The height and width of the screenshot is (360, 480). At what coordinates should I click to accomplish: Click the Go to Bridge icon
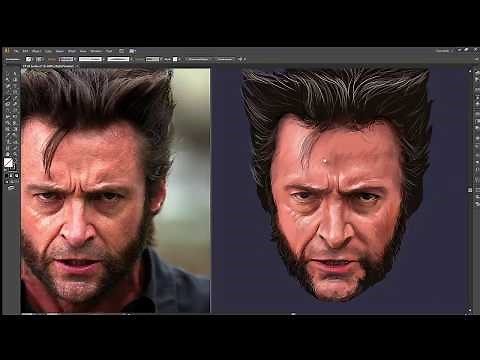click(122, 51)
